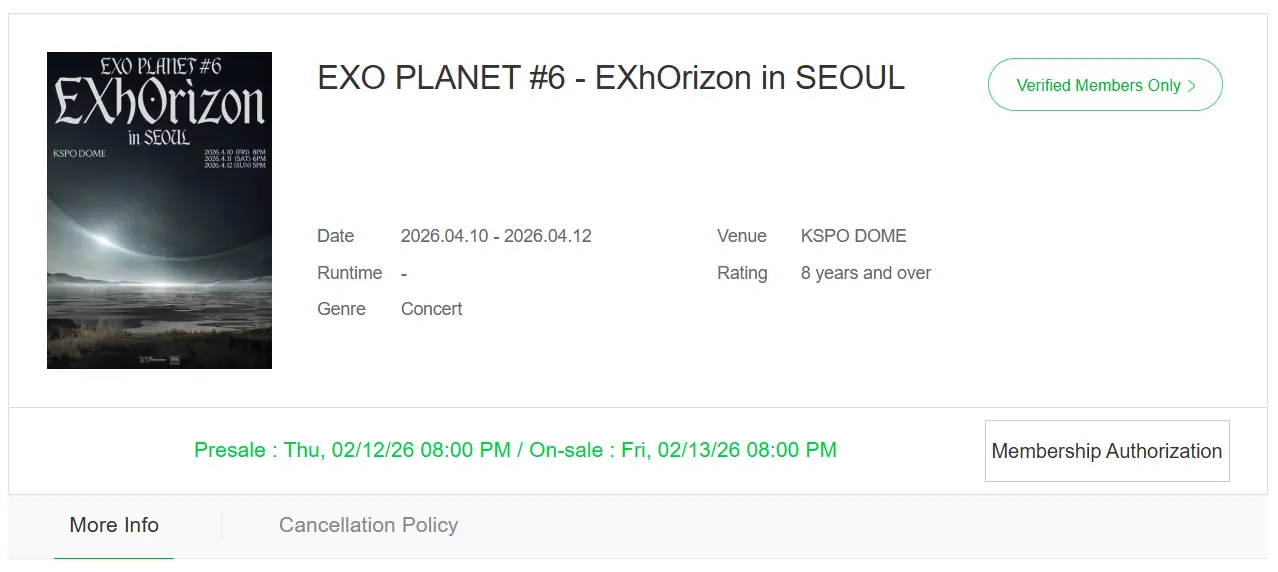Click the 8 years and over rating
This screenshot has height=572, width=1278.
865,273
